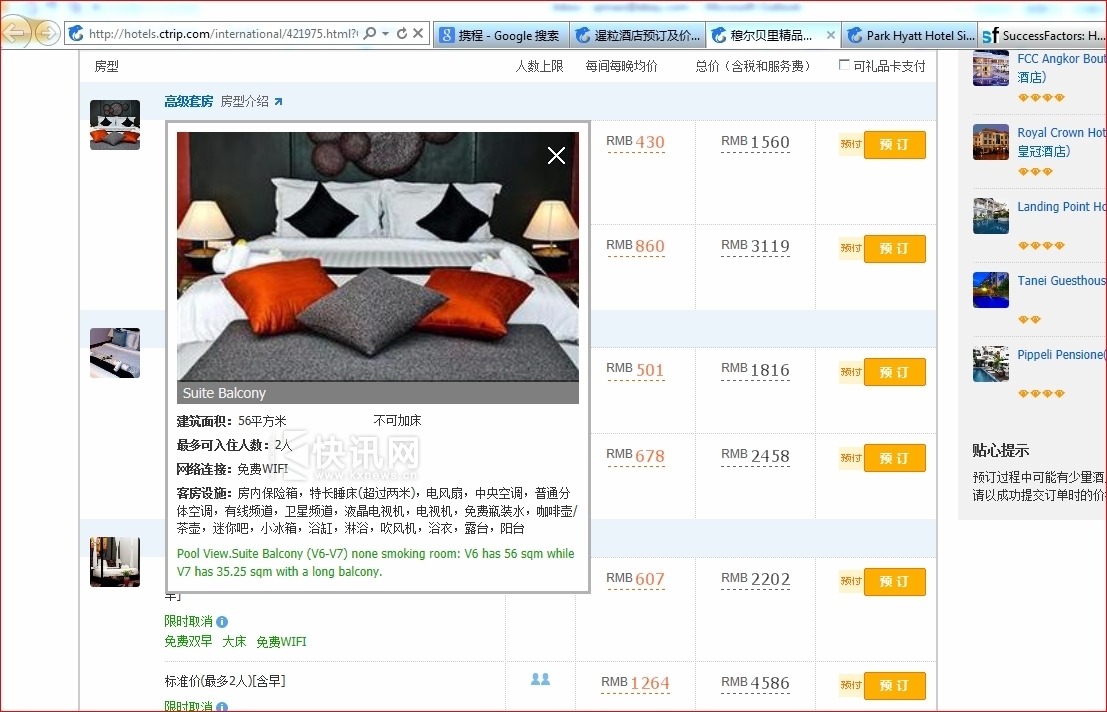Switch to the 遑粒酒店预订及价 tab
Viewport: 1107px width, 712px height.
[638, 35]
